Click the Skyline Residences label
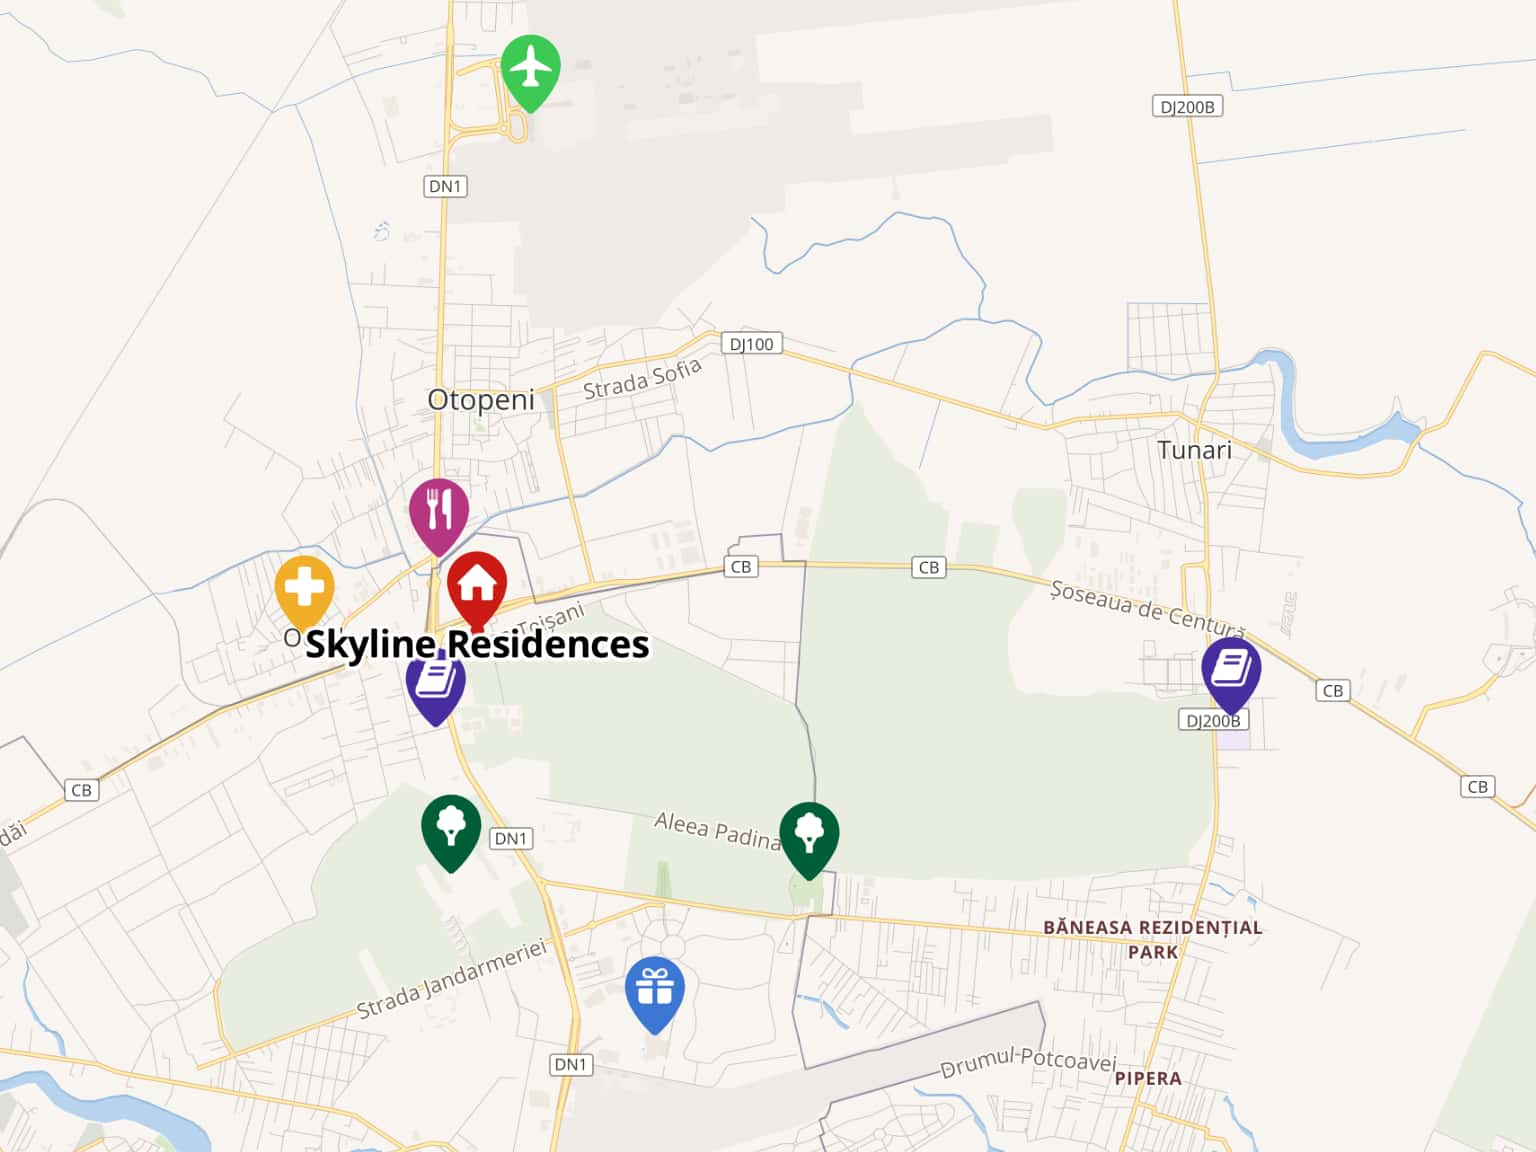1536x1152 pixels. [x=477, y=644]
